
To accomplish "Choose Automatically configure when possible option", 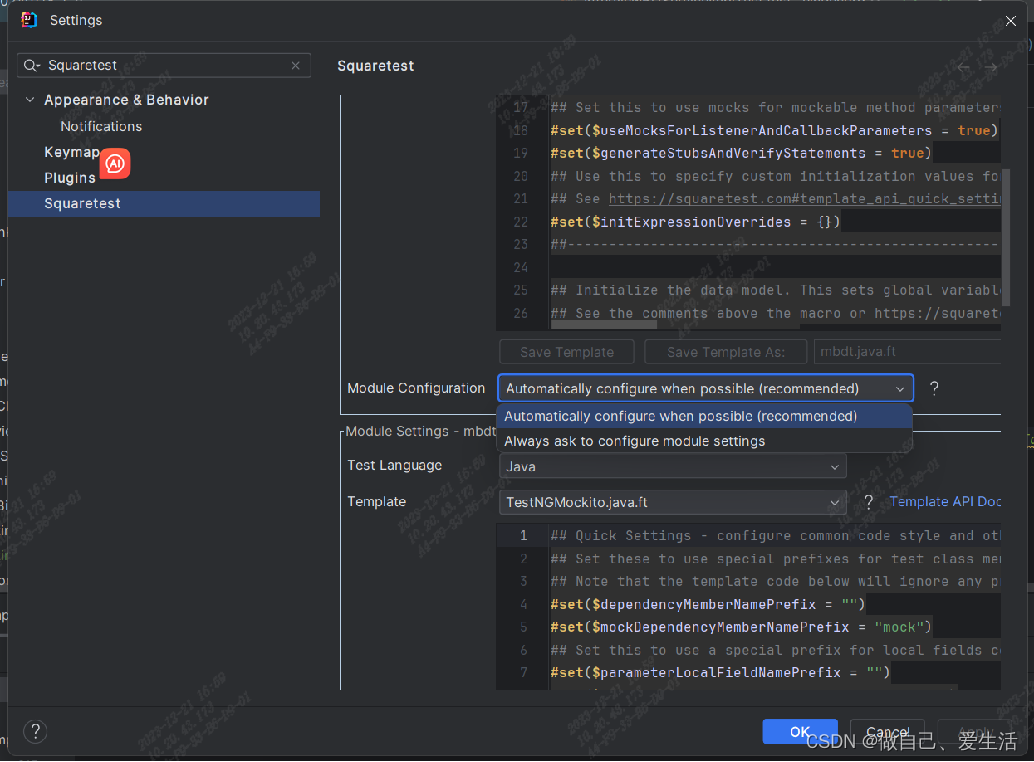I will pyautogui.click(x=704, y=417).
